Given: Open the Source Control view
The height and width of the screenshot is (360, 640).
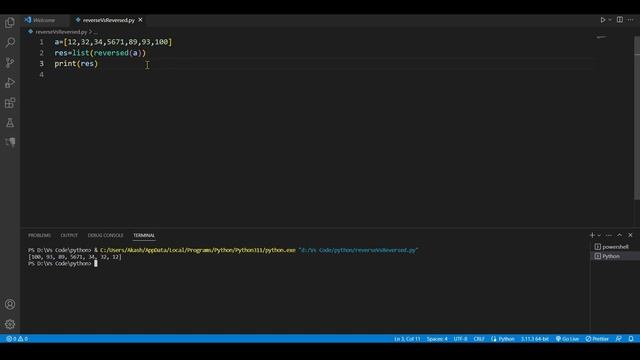Looking at the screenshot, I should pos(10,62).
